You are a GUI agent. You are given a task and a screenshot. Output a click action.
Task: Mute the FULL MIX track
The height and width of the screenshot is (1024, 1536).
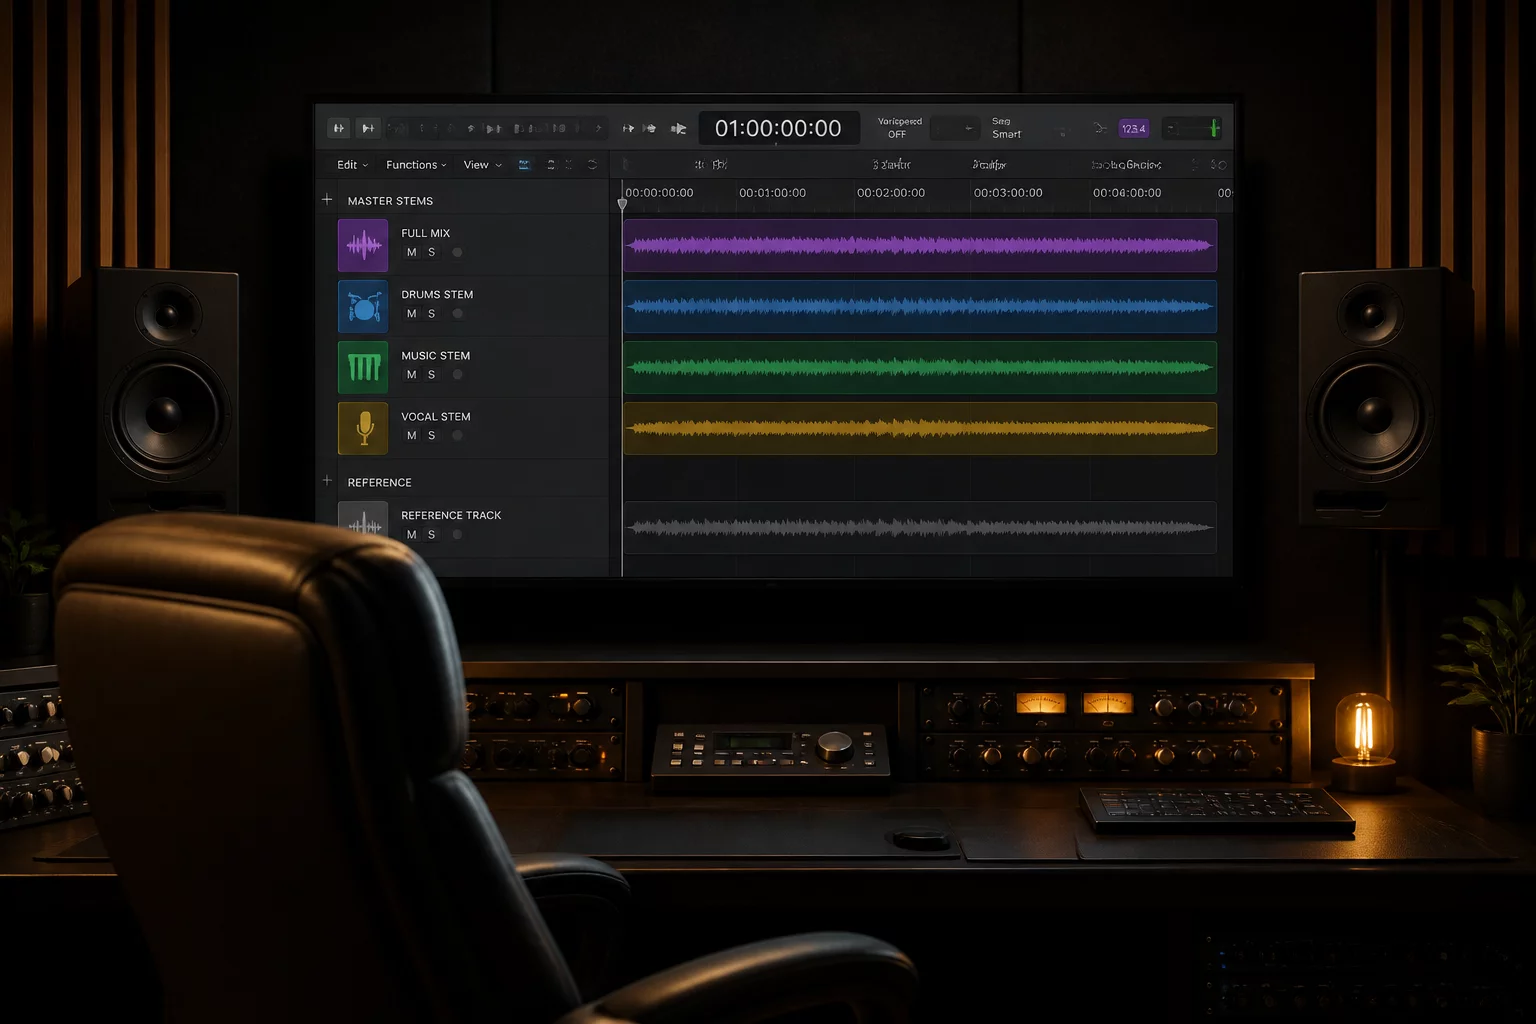pyautogui.click(x=411, y=252)
